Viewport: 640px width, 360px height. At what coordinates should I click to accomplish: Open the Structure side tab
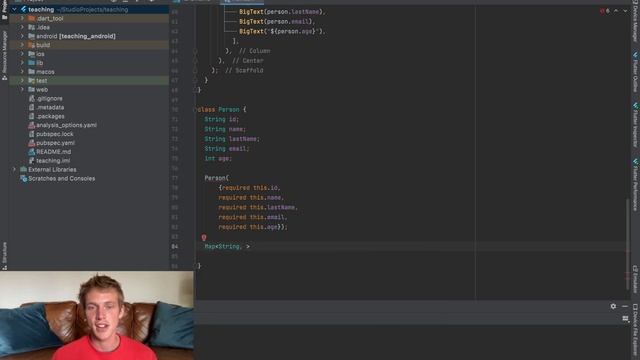click(4, 256)
